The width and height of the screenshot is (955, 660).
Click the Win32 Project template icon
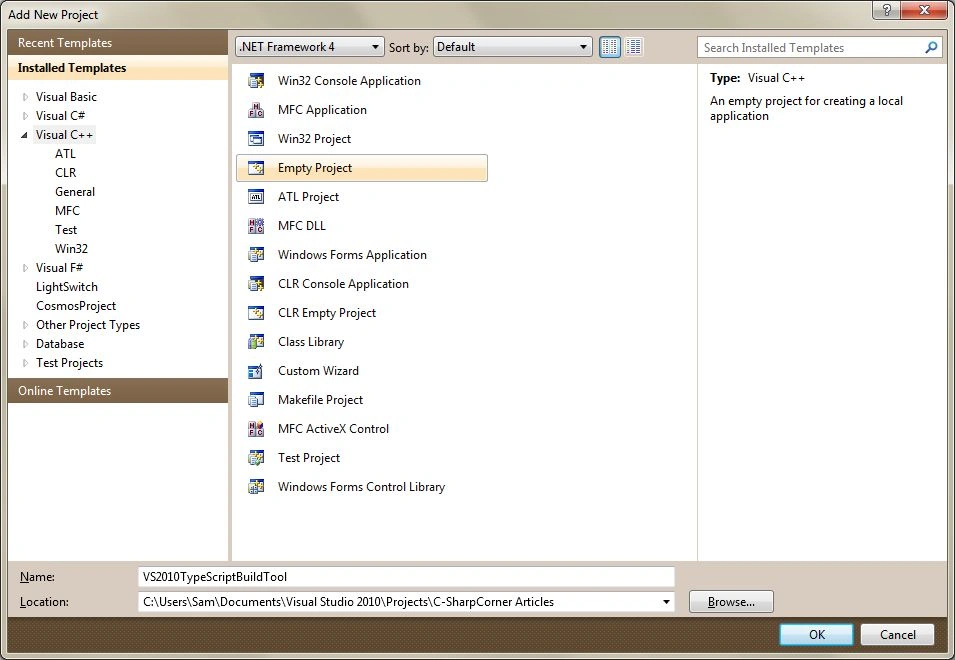[256, 139]
